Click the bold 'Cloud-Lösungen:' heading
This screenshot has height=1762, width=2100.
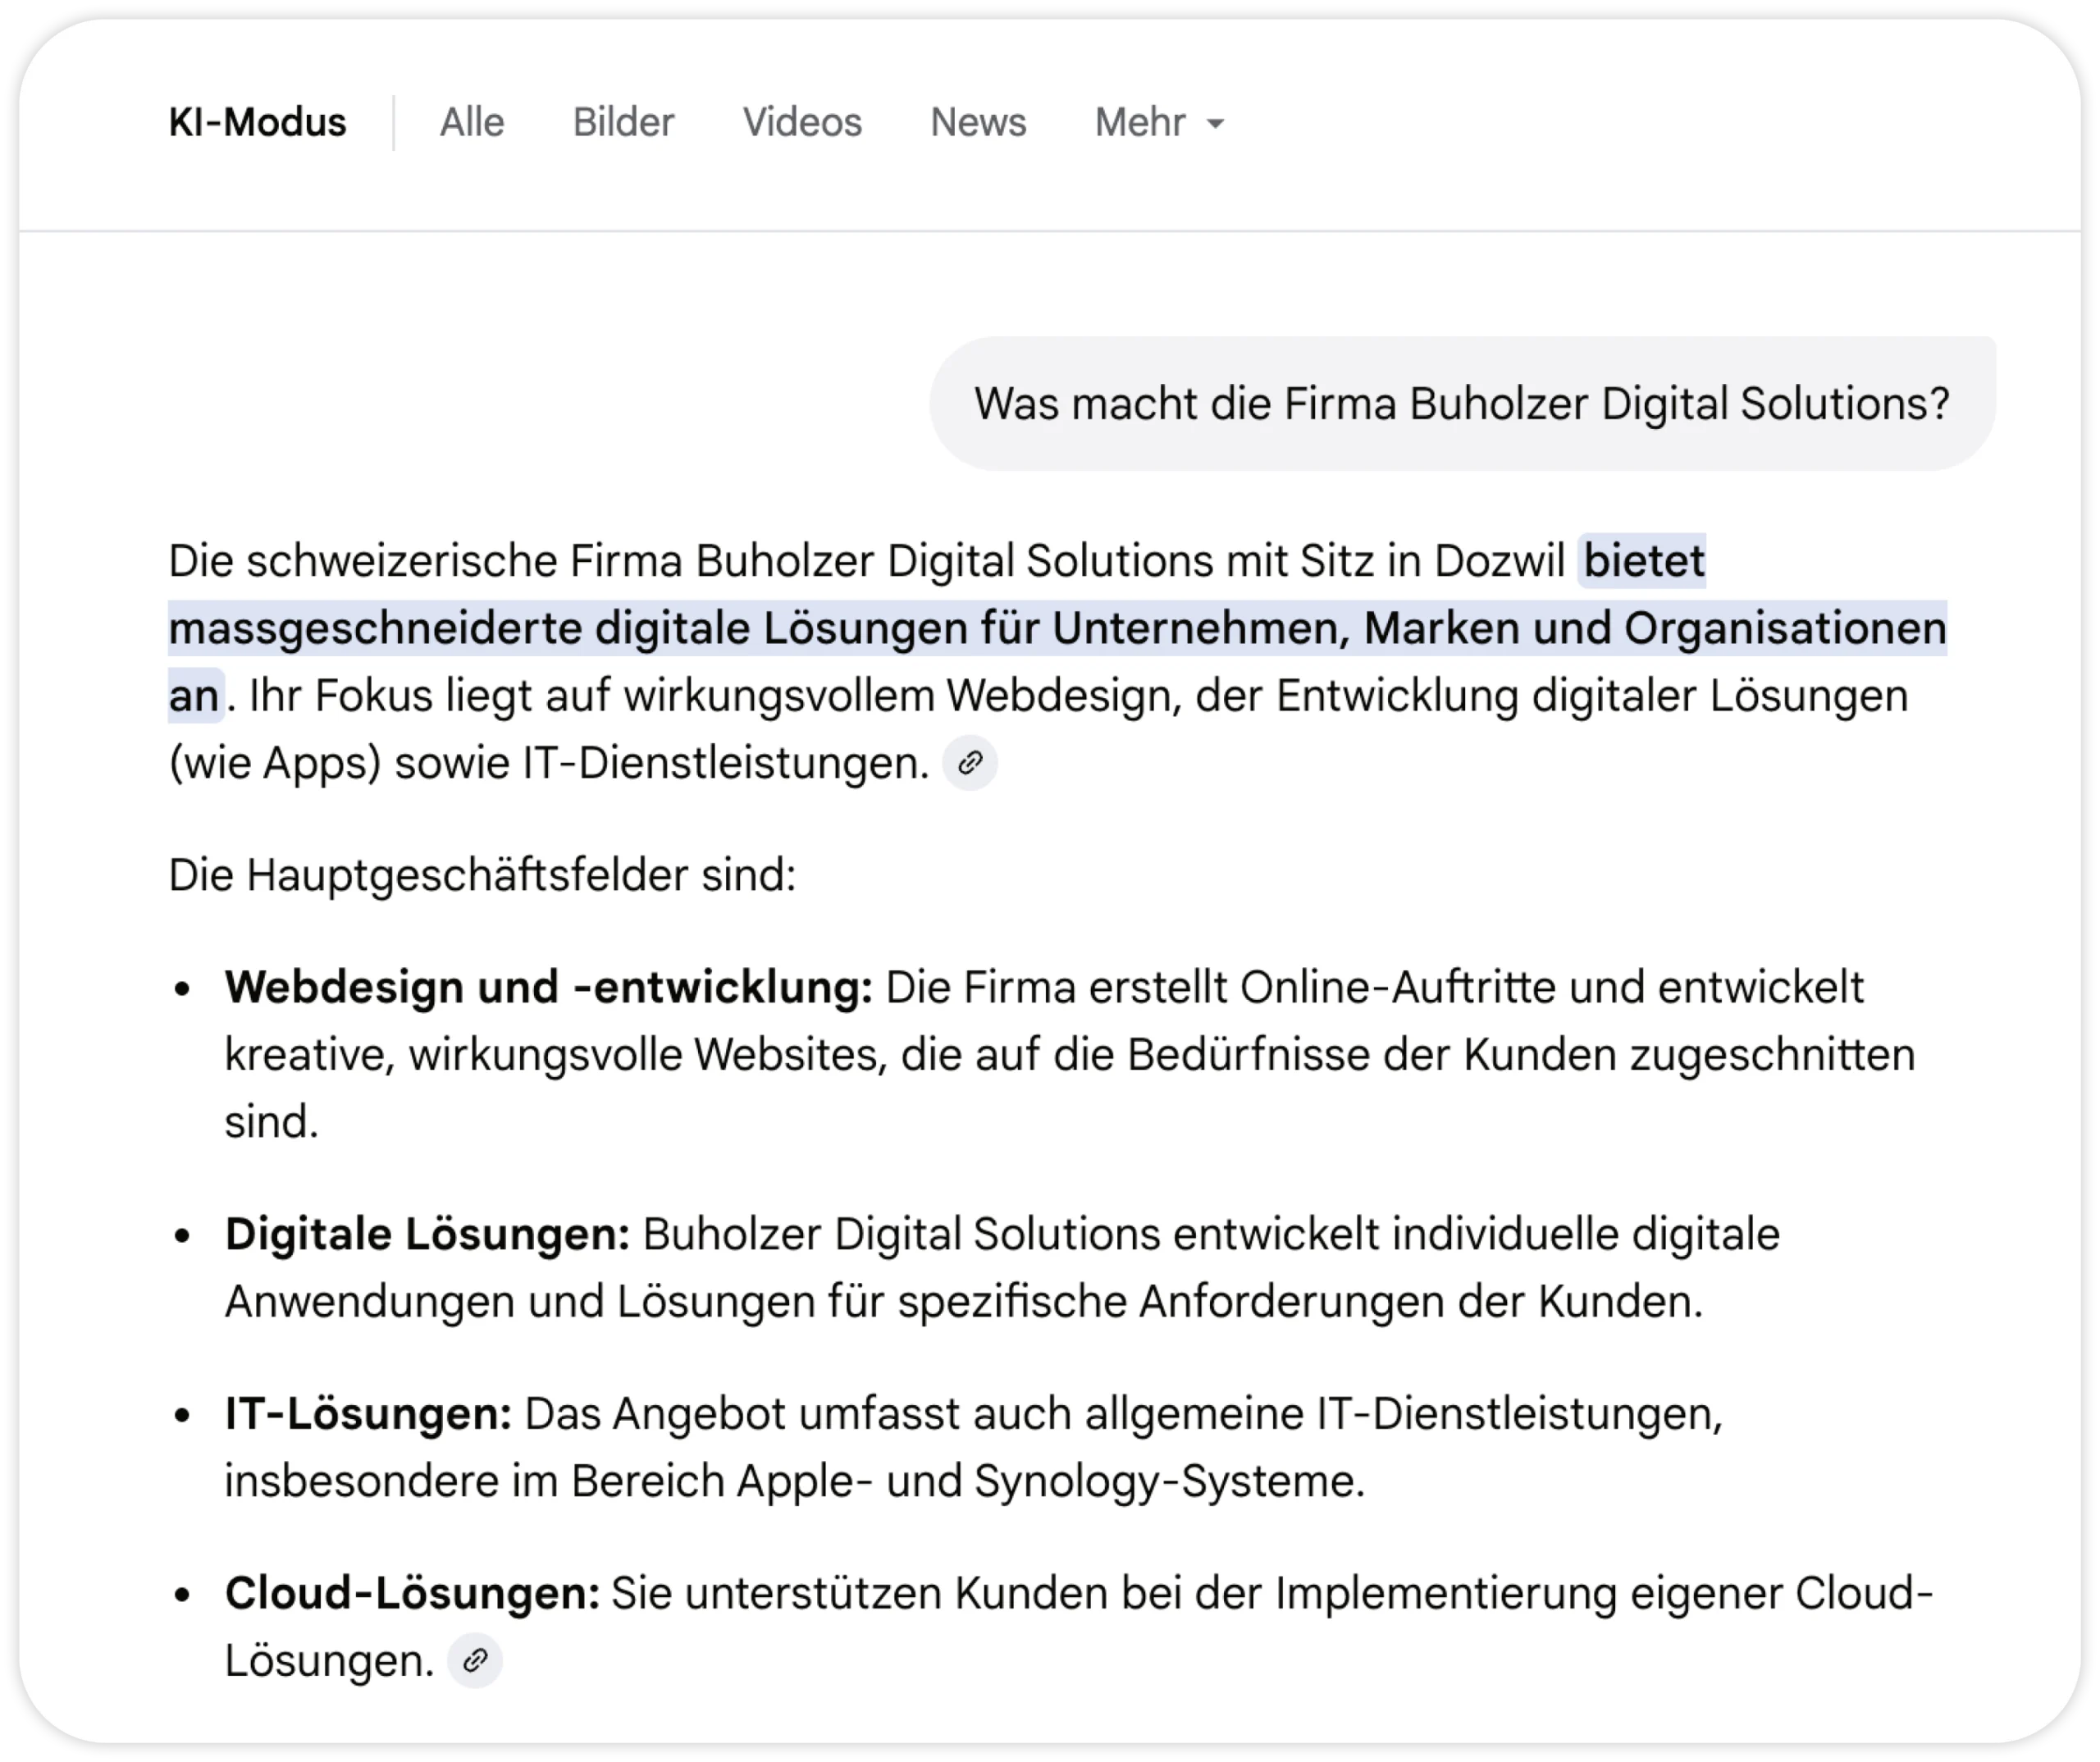[412, 1593]
